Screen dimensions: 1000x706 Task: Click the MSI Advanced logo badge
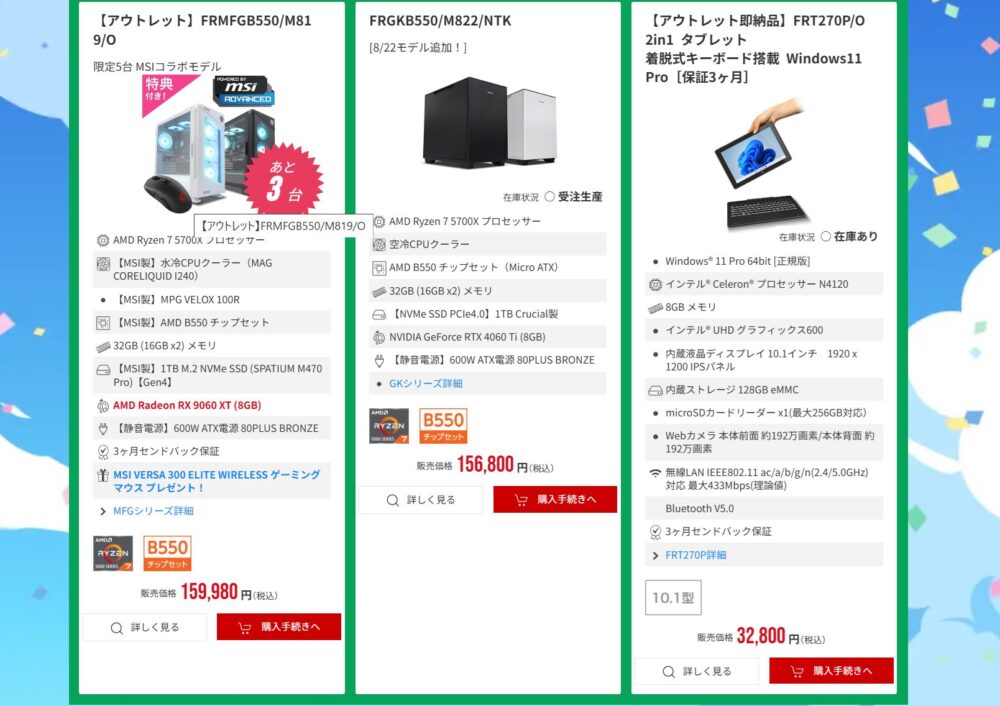[x=244, y=91]
